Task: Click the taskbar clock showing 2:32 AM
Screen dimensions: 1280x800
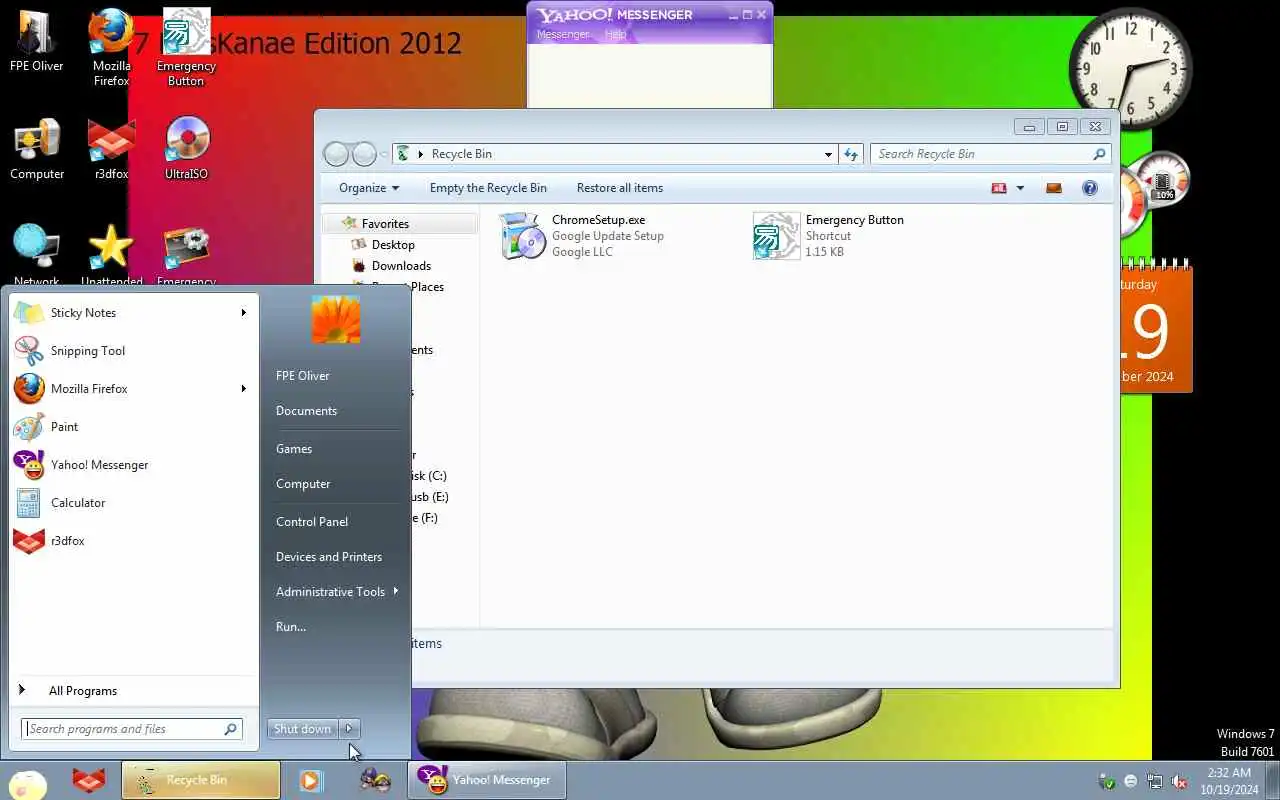Action: tap(1229, 781)
